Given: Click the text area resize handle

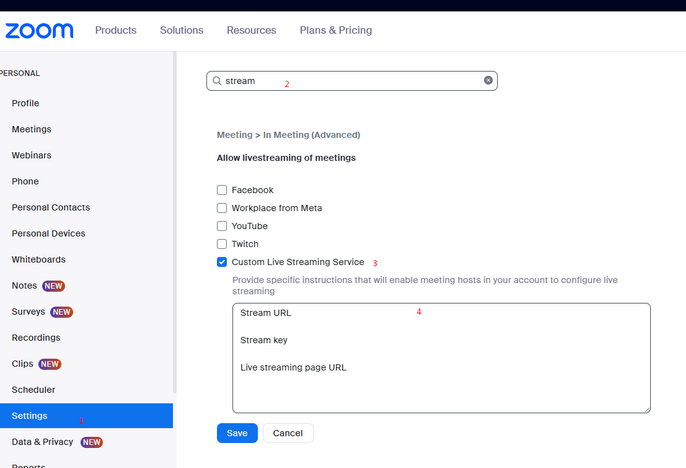Looking at the screenshot, I should tap(647, 409).
